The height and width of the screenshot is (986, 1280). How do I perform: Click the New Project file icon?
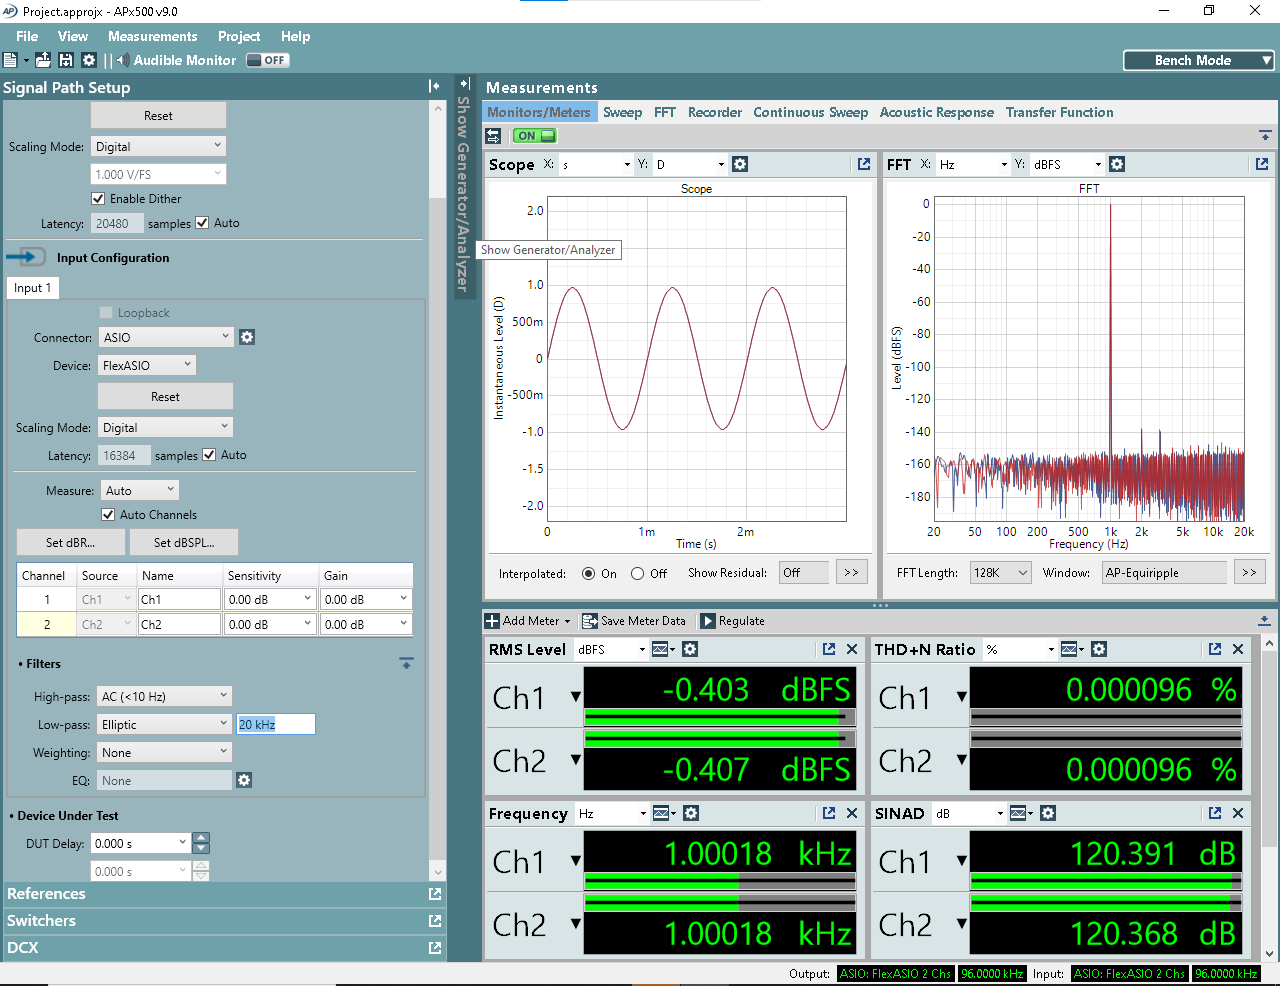pyautogui.click(x=10, y=60)
